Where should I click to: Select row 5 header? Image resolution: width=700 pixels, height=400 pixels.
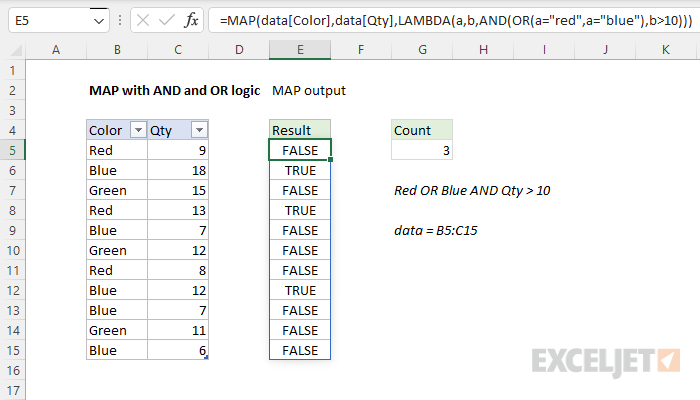[12, 150]
